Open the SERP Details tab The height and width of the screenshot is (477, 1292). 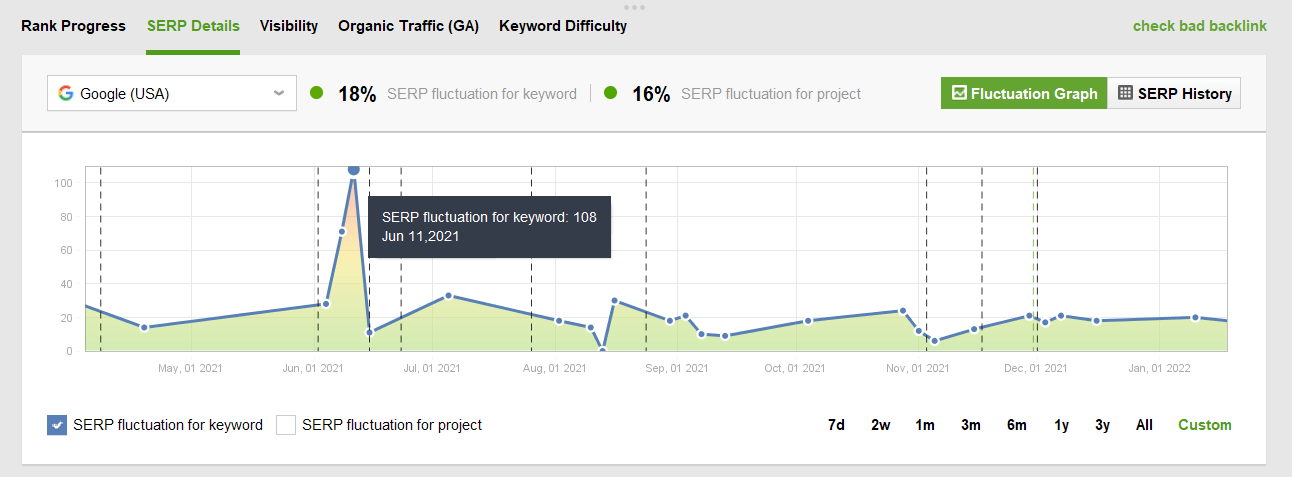tap(193, 26)
